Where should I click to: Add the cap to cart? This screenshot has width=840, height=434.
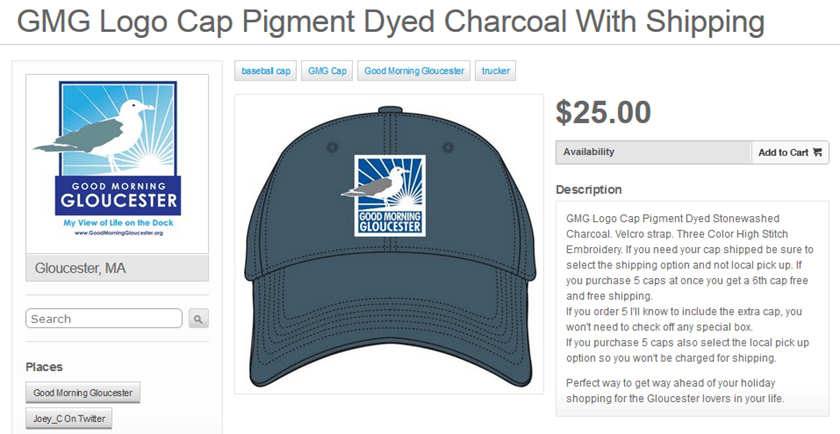(x=790, y=152)
